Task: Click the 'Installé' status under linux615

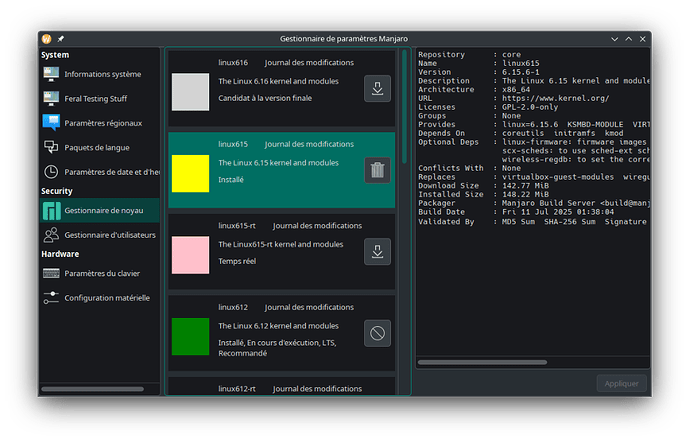Action: pos(231,180)
